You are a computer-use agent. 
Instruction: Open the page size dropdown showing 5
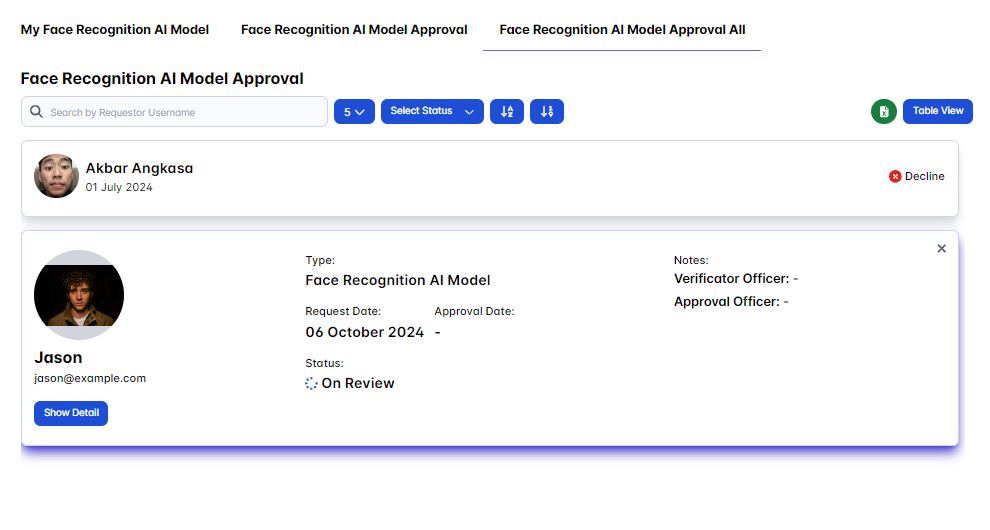coord(354,111)
